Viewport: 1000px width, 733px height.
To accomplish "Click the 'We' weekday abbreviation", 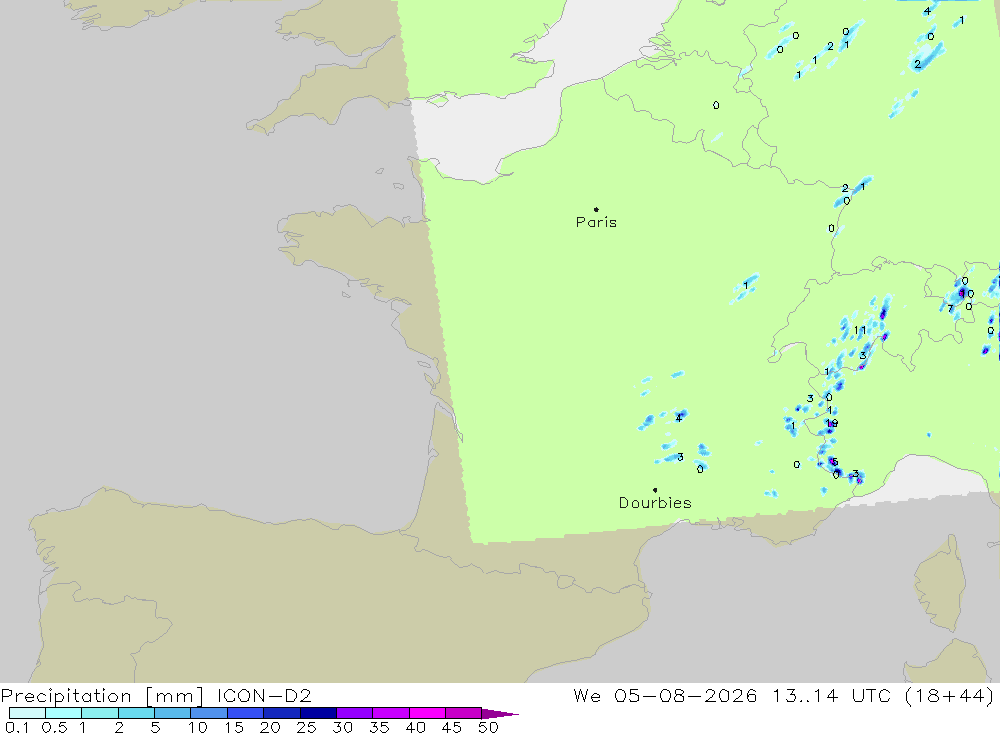I will (x=587, y=695).
